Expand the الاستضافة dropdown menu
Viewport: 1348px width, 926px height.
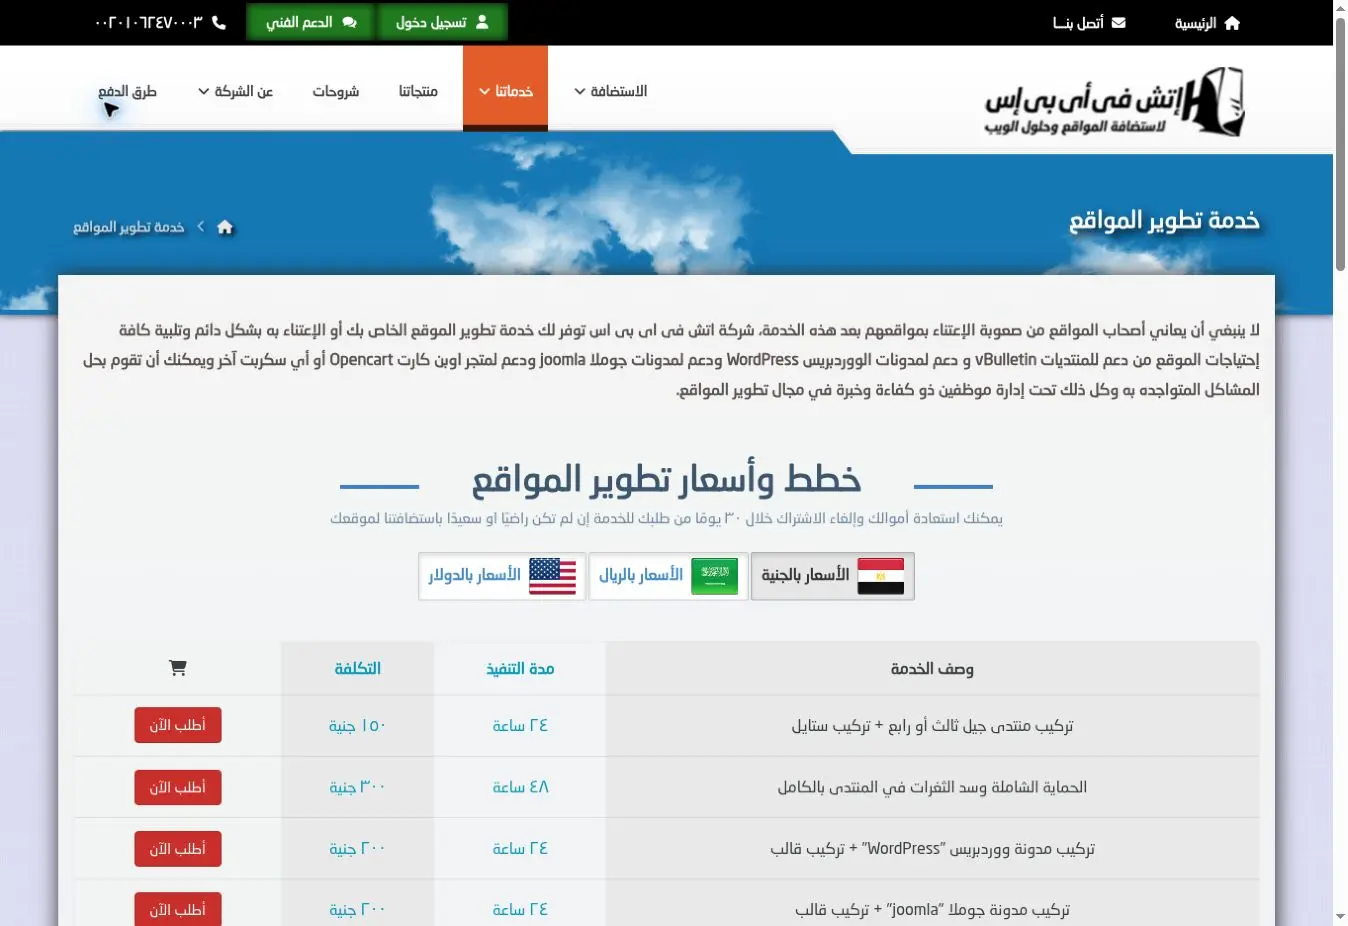(x=610, y=91)
